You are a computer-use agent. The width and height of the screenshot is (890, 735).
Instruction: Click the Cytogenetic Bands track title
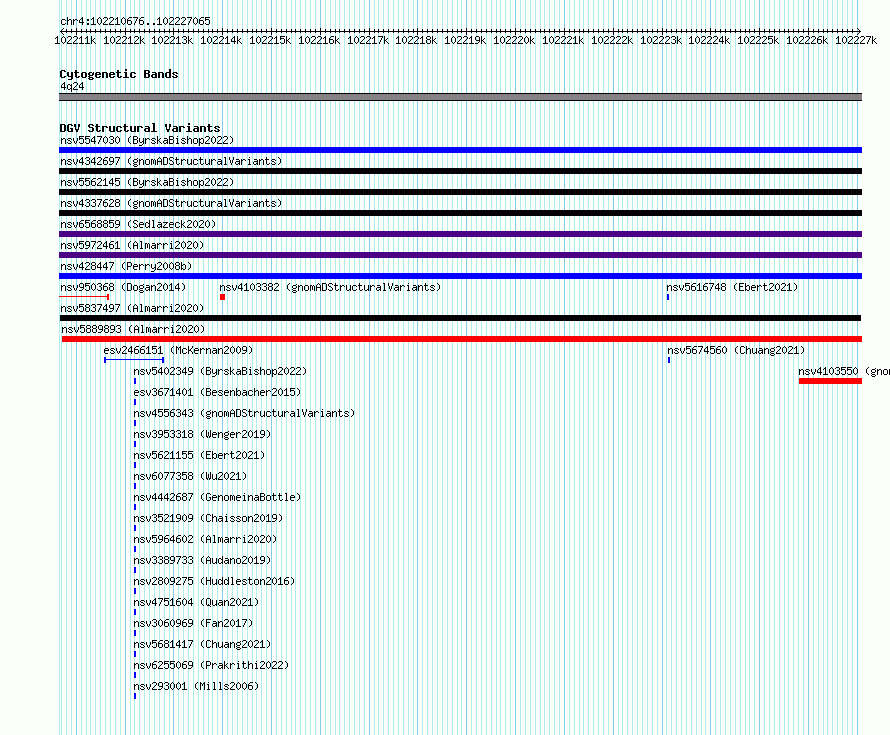[x=119, y=74]
